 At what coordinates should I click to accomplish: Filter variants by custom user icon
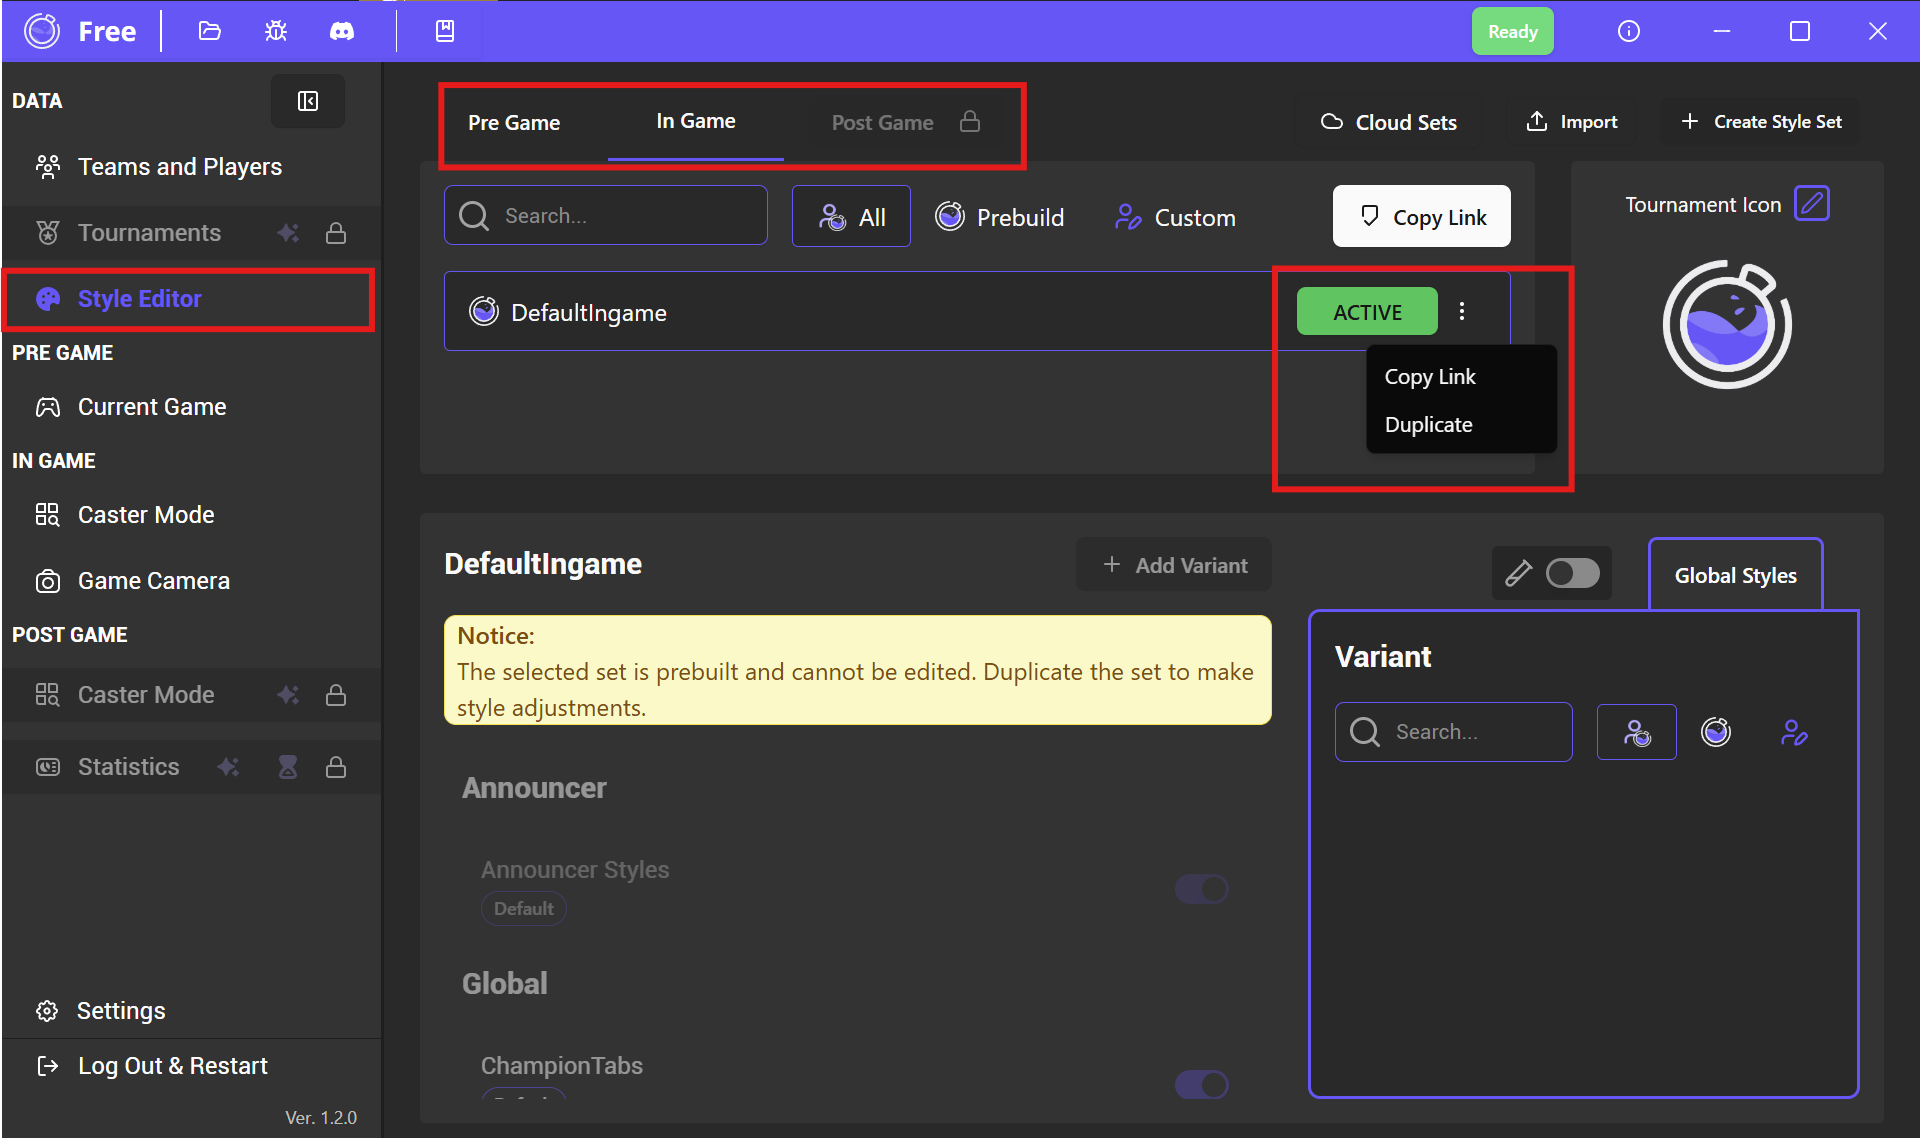(x=1794, y=733)
